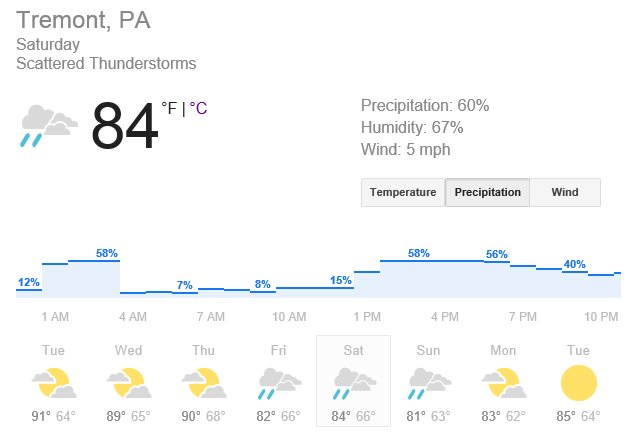This screenshot has width=638, height=441.
Task: Select the Precipitation tab
Action: point(487,192)
